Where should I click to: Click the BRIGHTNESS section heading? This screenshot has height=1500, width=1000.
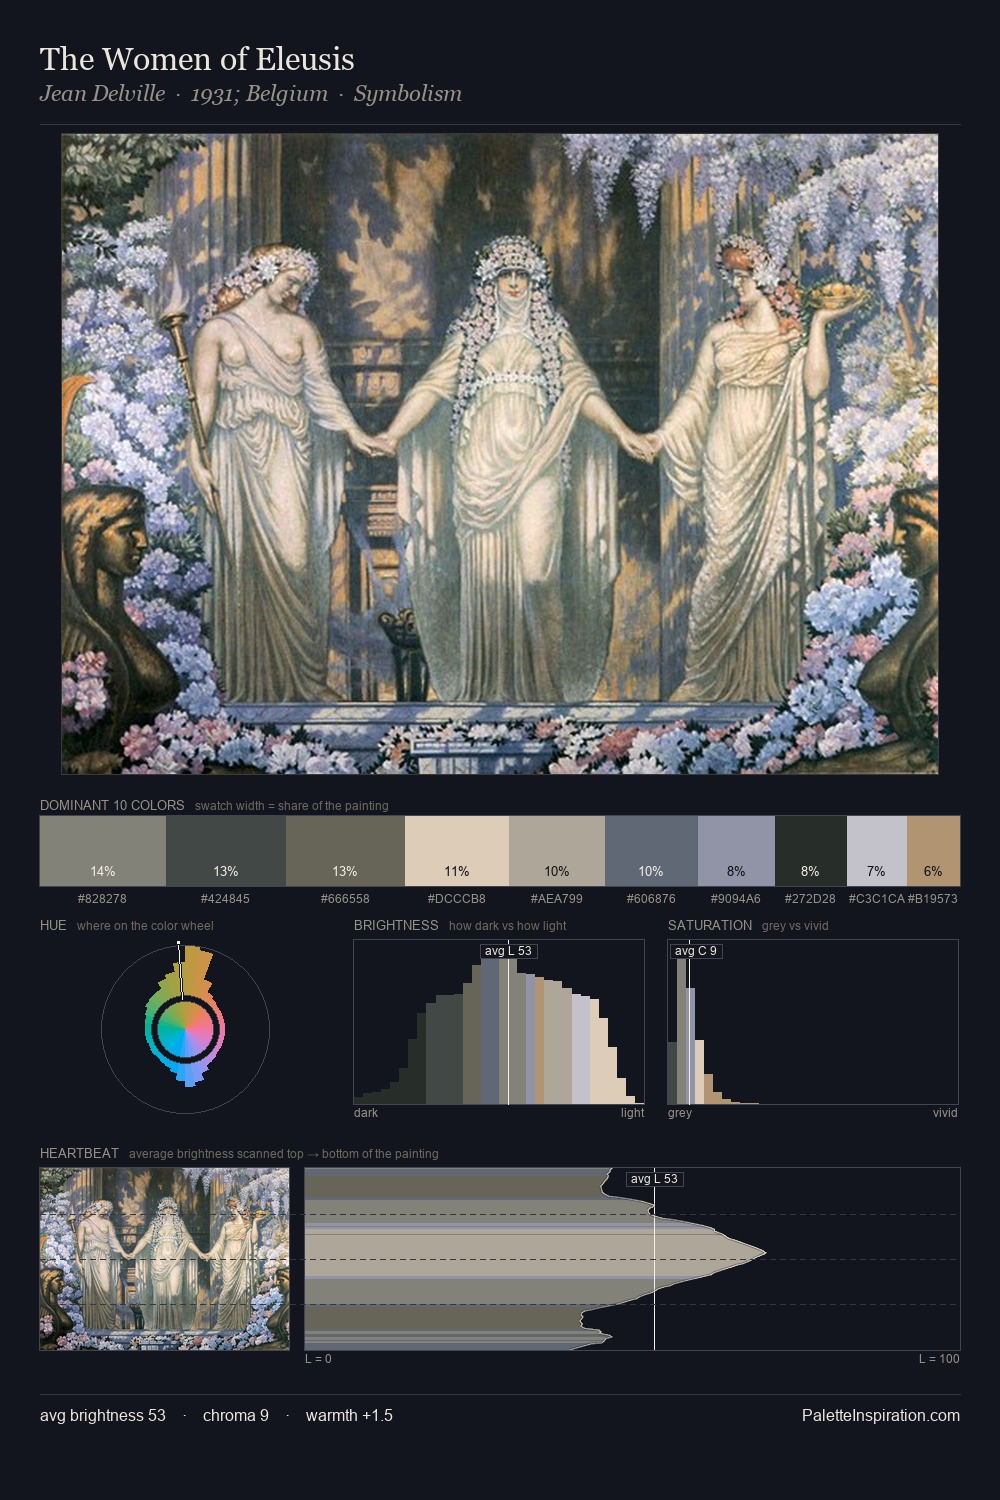pos(396,925)
